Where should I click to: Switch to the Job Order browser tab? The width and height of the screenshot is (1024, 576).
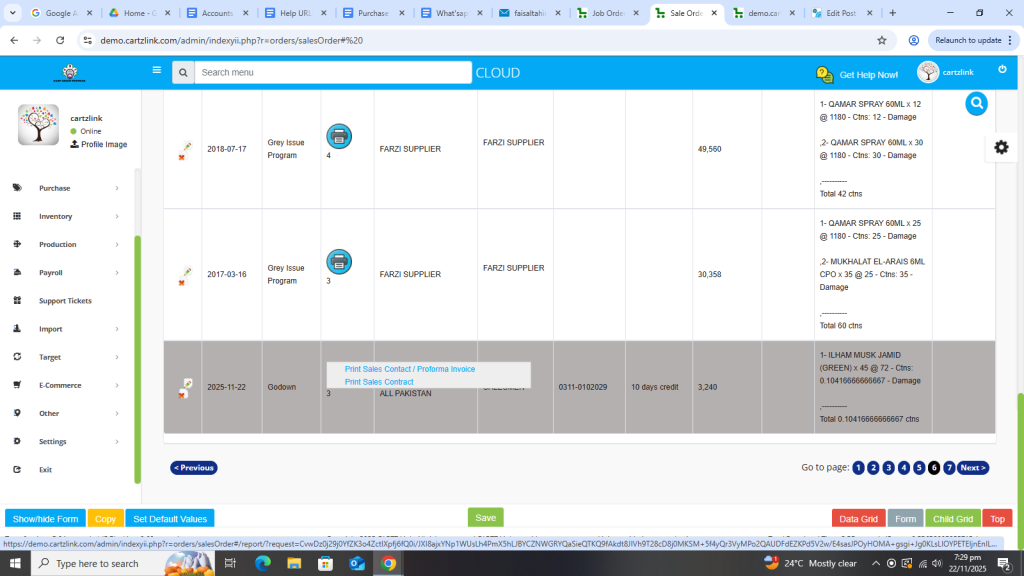click(606, 13)
